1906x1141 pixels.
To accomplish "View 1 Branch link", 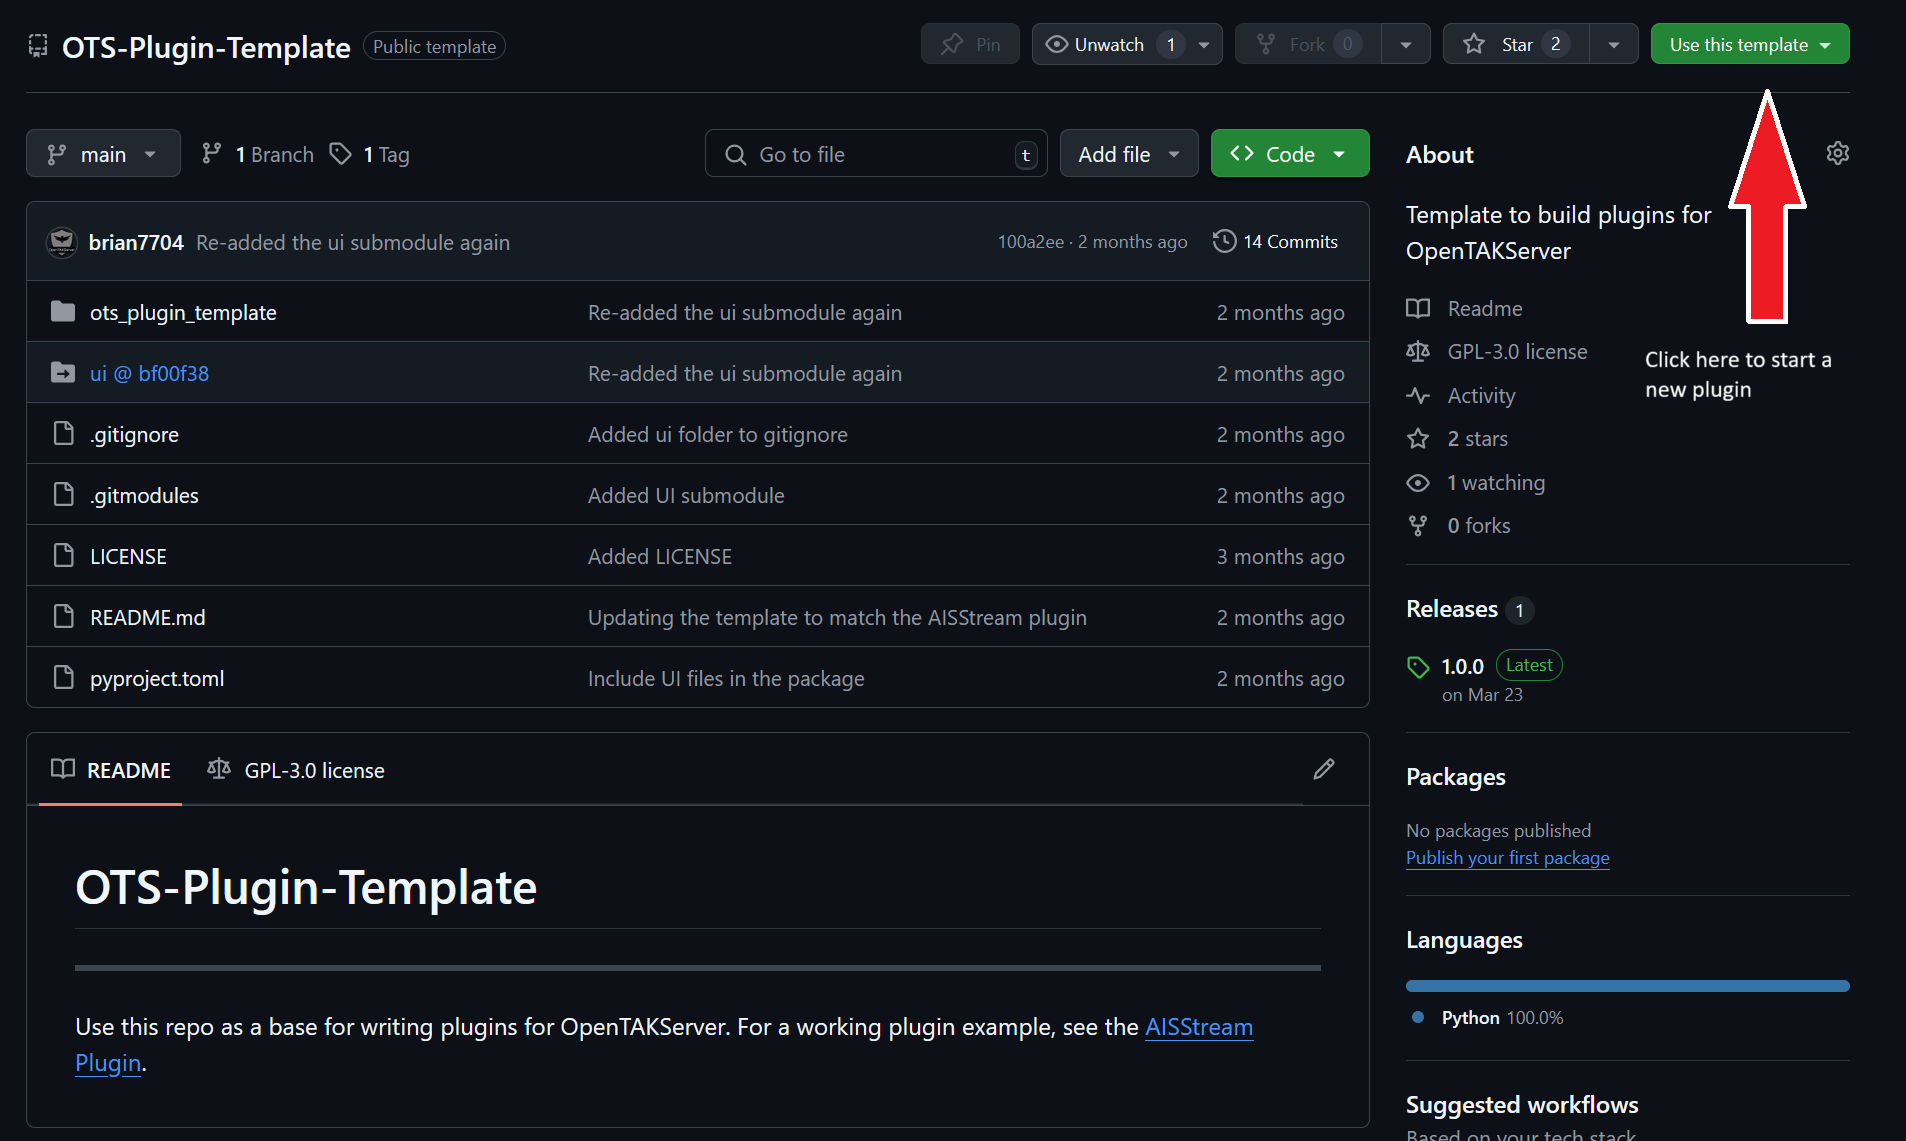I will [258, 154].
